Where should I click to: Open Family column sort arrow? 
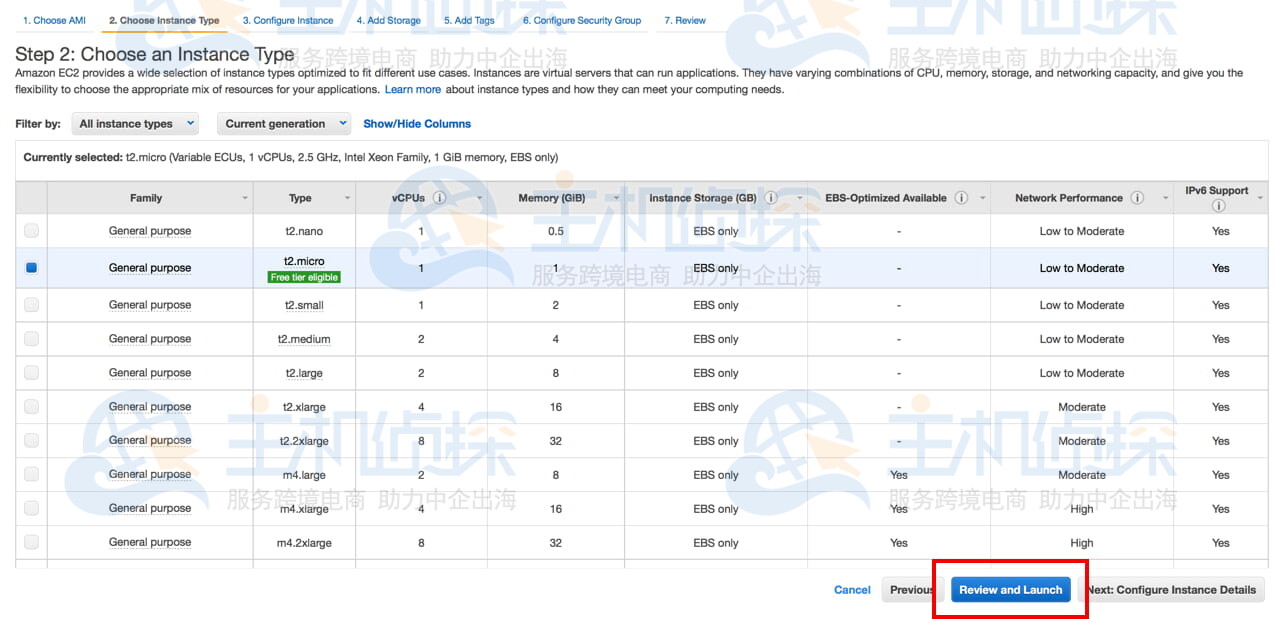245,198
